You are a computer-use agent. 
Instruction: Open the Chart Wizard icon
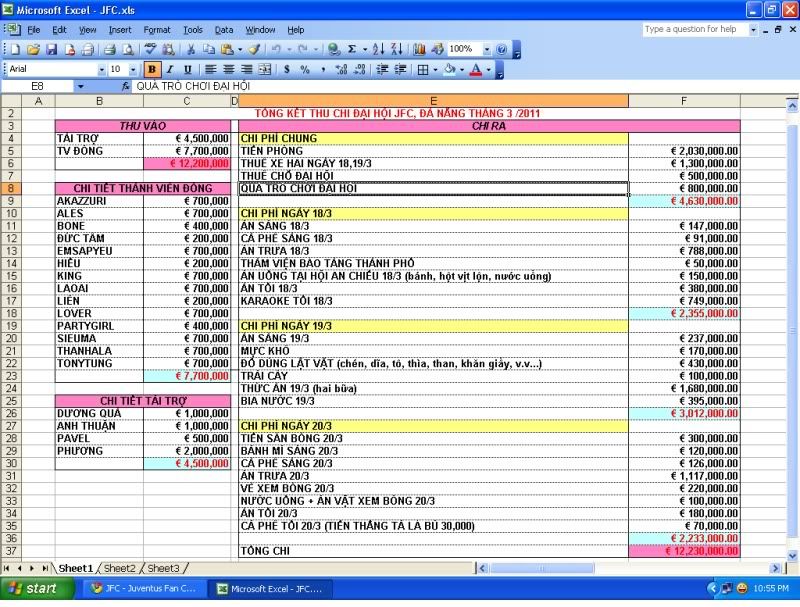pos(420,49)
